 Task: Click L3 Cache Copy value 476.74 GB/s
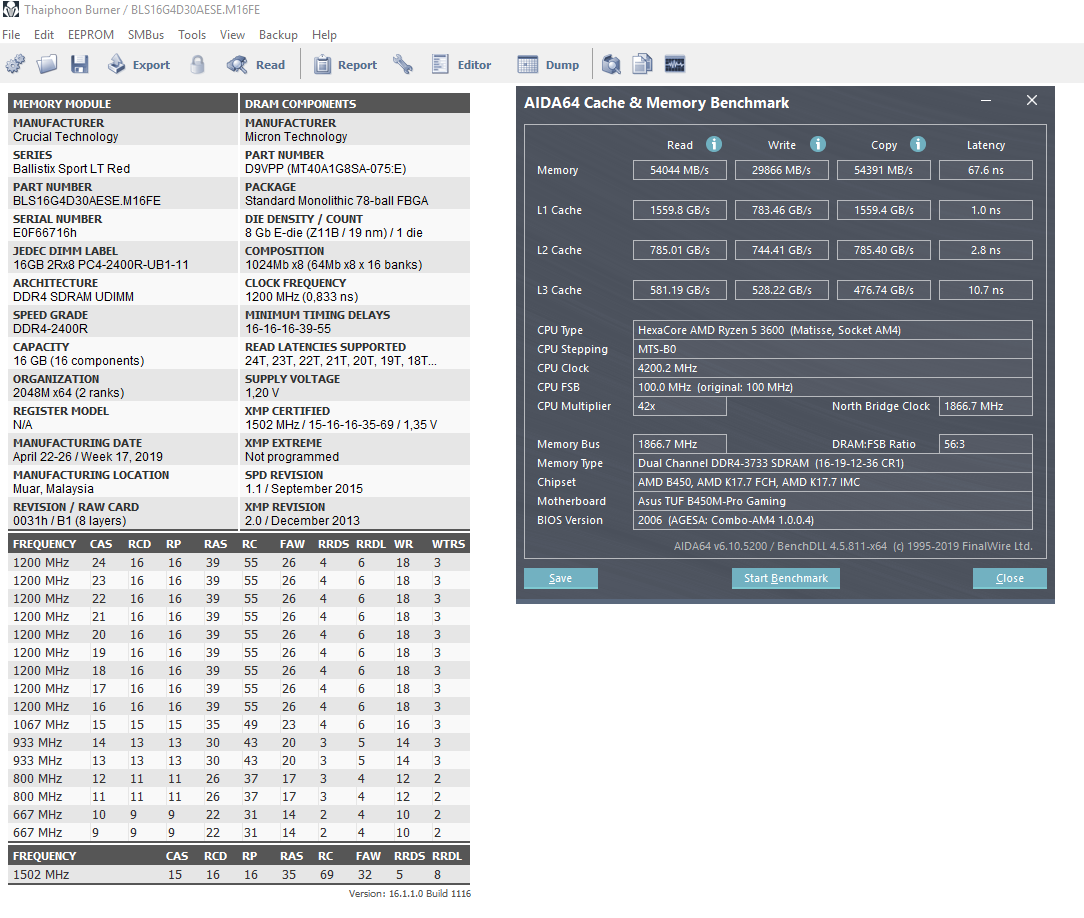pos(884,290)
